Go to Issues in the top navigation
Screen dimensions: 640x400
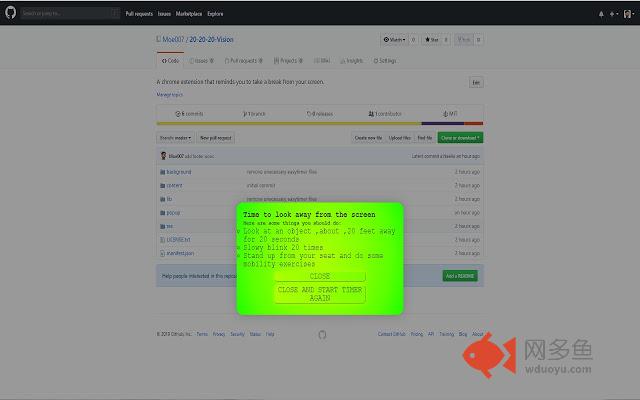click(x=164, y=13)
